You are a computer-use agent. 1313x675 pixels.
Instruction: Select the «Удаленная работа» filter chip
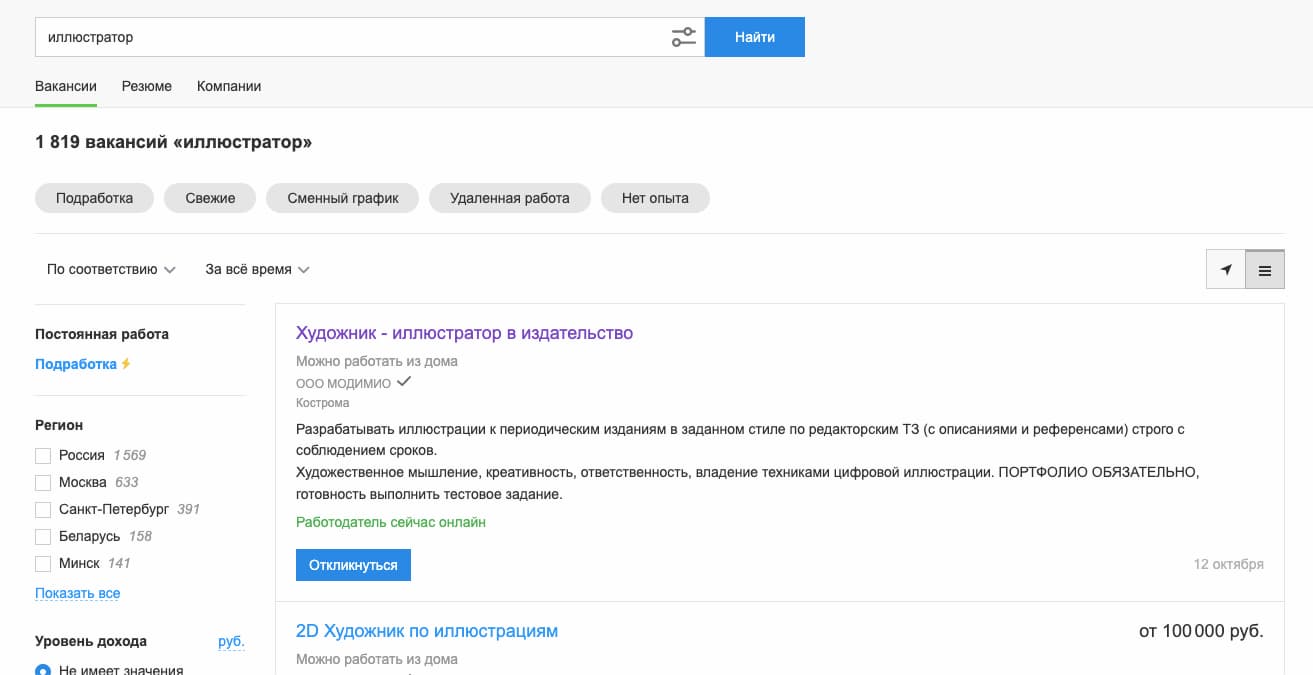tap(510, 198)
